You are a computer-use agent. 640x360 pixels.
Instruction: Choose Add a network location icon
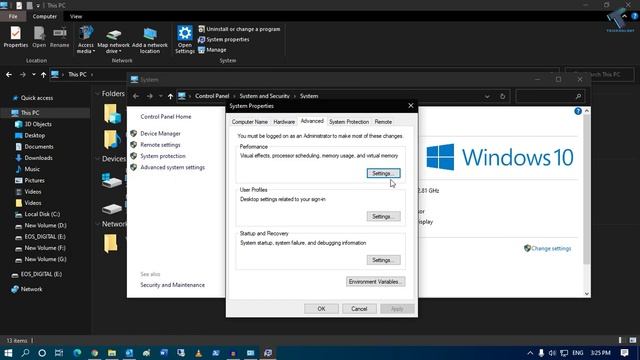click(x=150, y=40)
